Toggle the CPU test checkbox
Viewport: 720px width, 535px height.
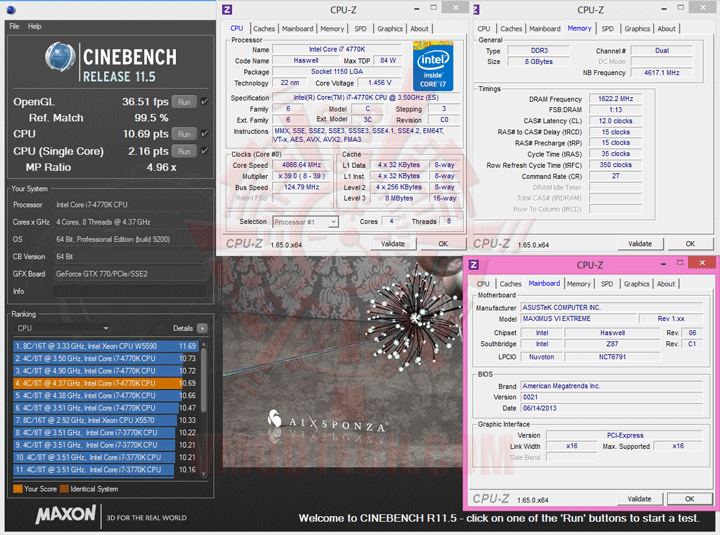(204, 133)
